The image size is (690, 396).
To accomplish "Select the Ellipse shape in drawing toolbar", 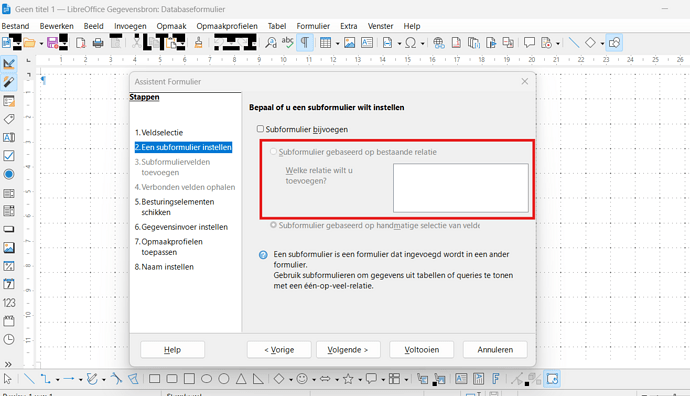I will point(206,379).
